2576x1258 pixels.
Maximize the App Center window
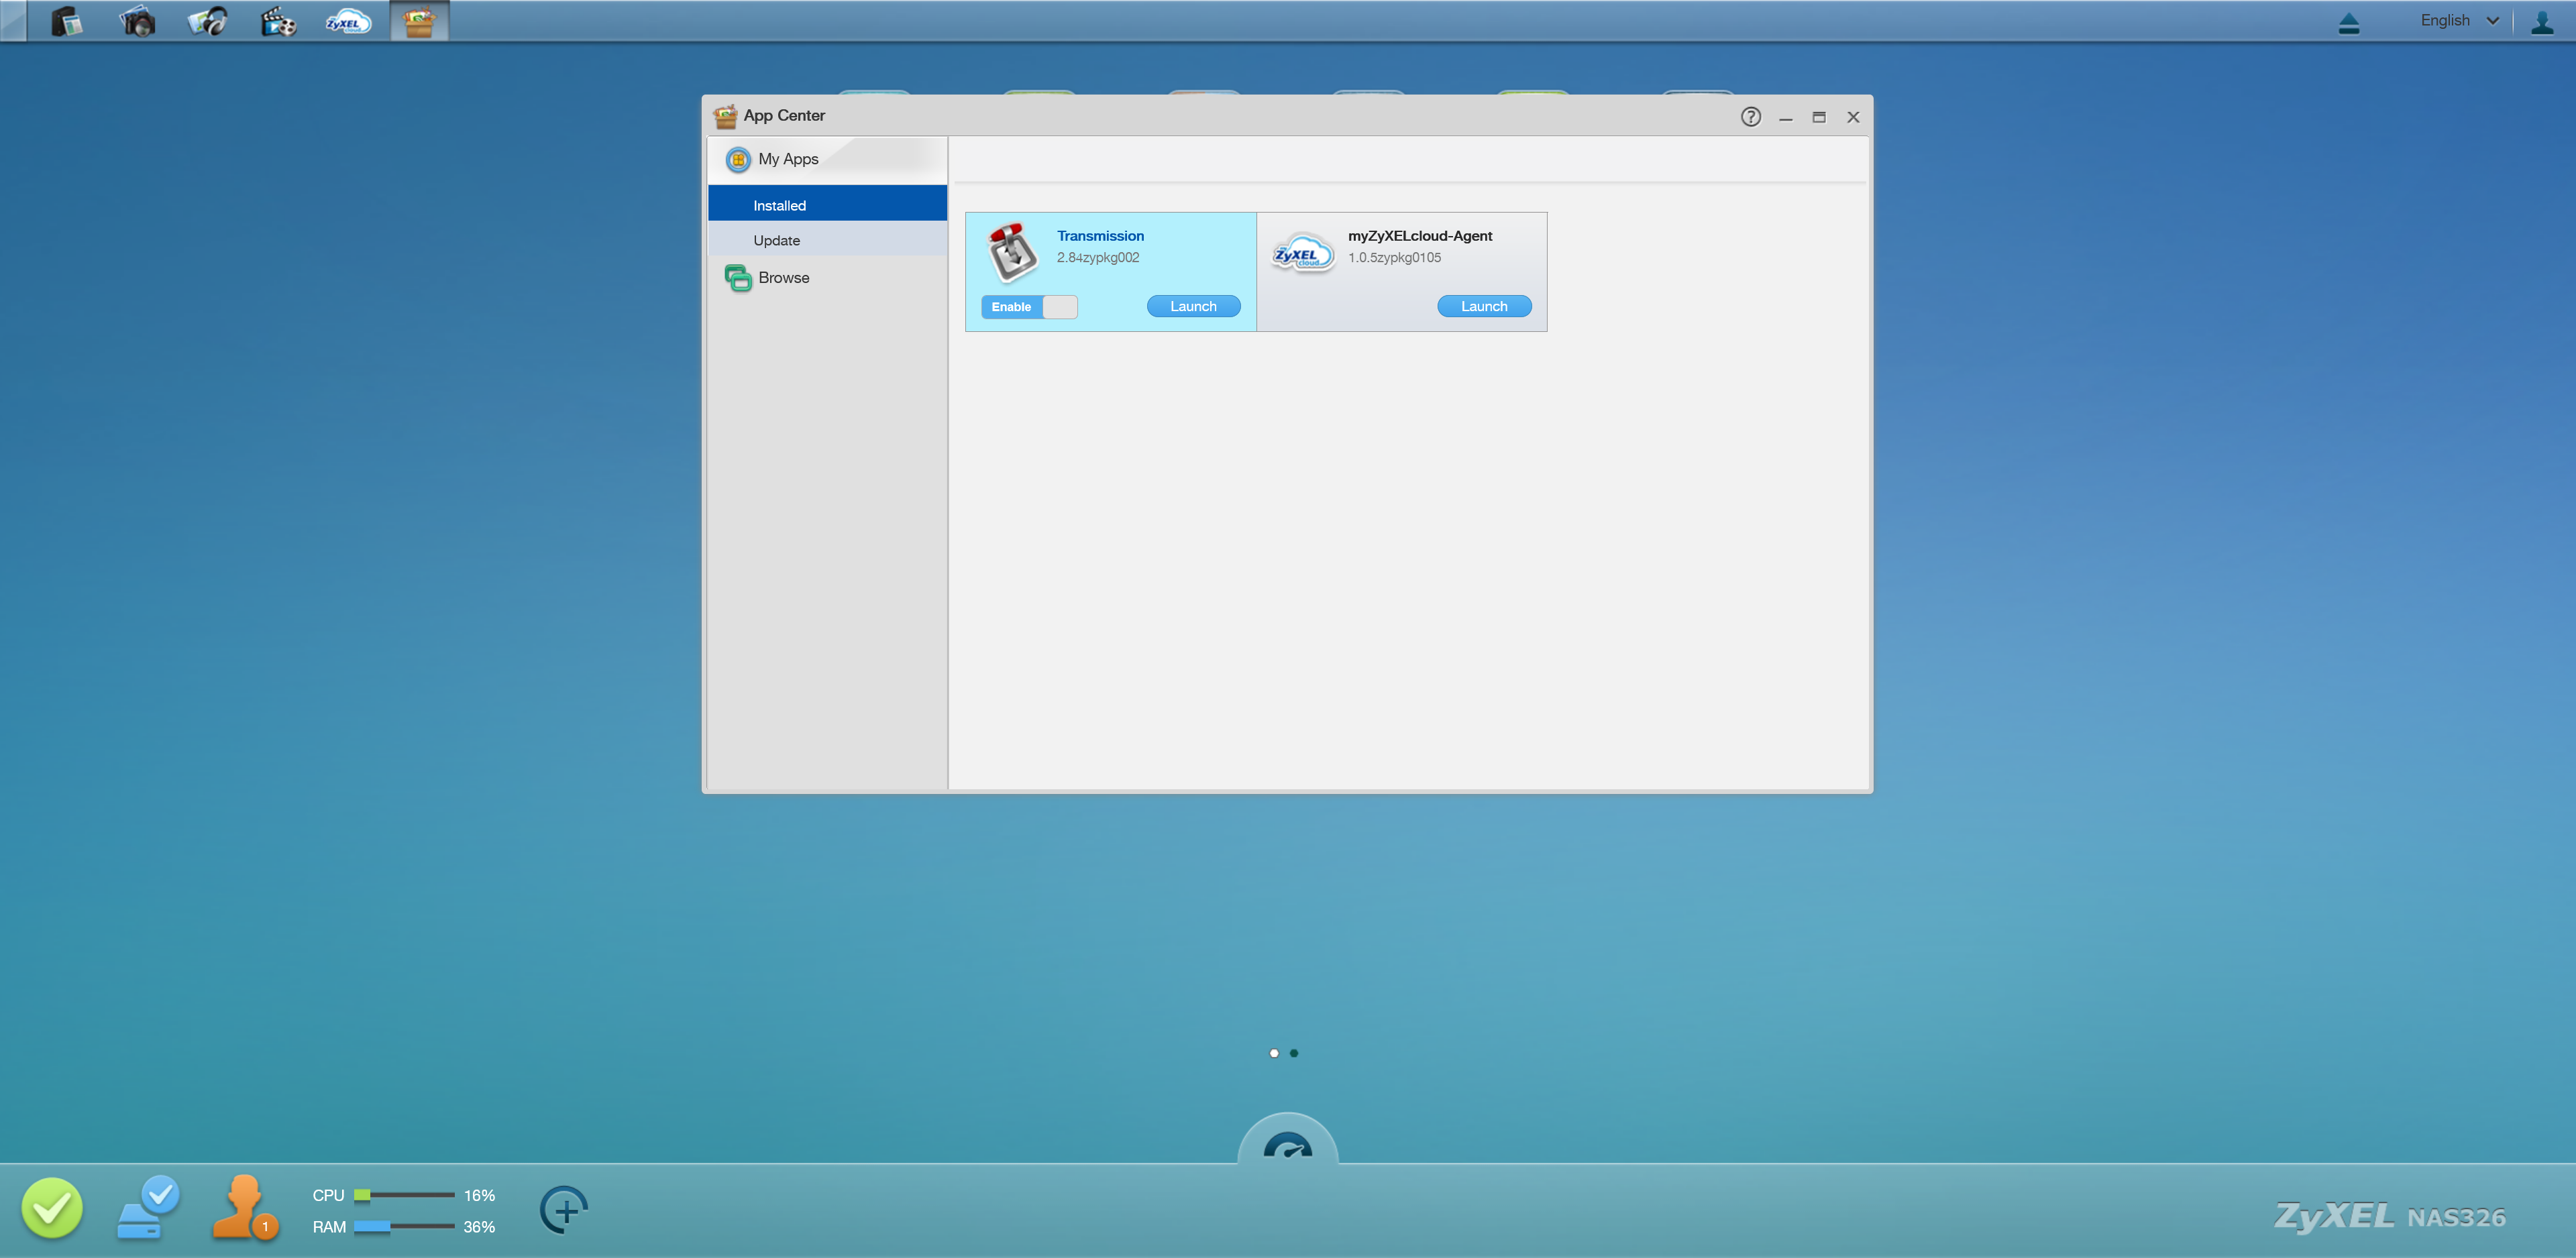pyautogui.click(x=1819, y=117)
